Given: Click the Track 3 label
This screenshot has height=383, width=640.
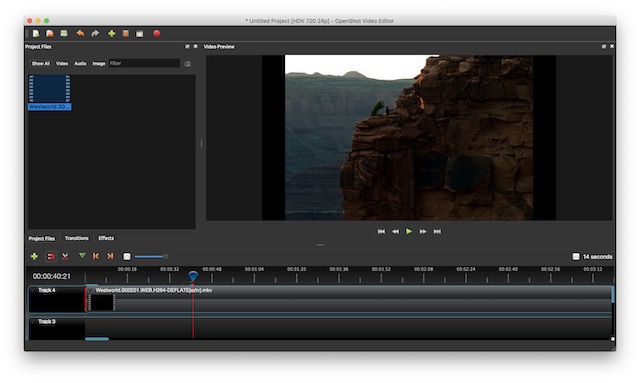Looking at the screenshot, I should pyautogui.click(x=47, y=322).
